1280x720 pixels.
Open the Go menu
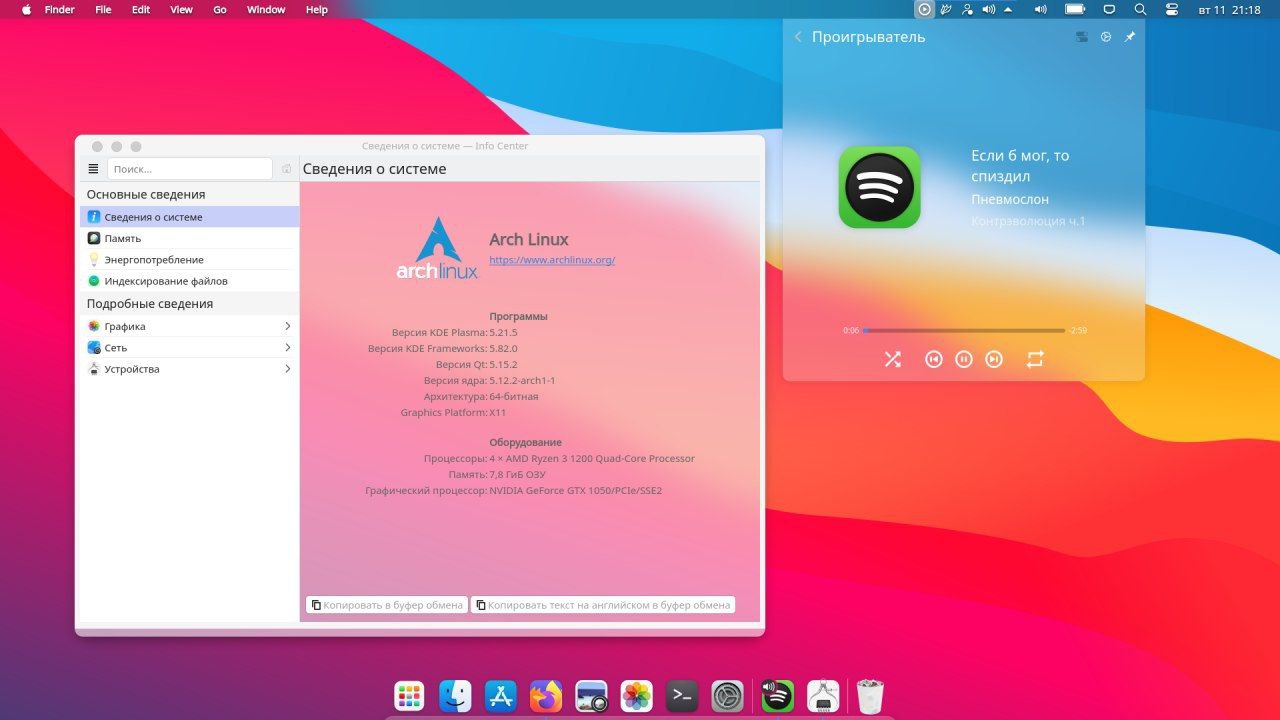coord(220,9)
